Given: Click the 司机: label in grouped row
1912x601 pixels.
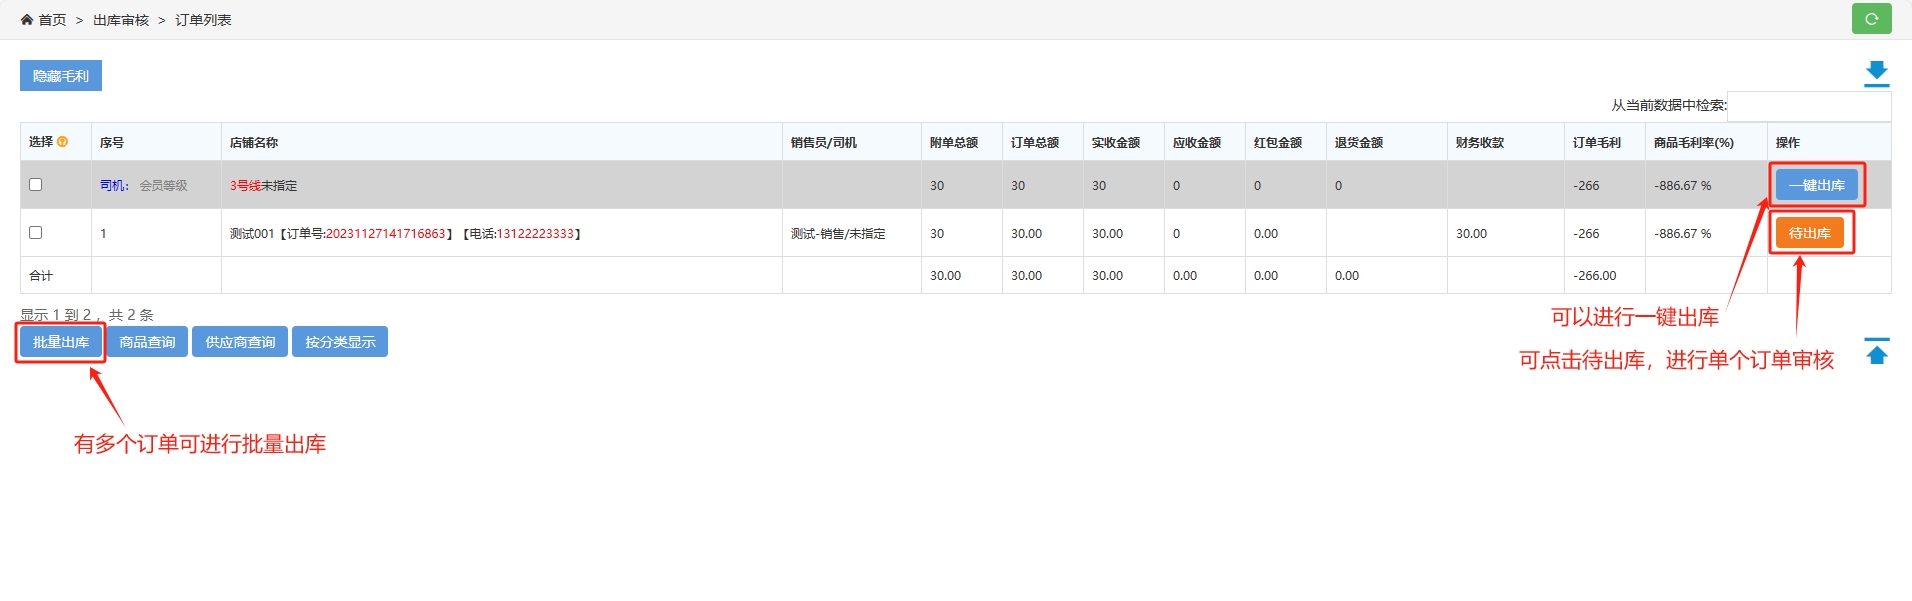Looking at the screenshot, I should click(x=114, y=185).
